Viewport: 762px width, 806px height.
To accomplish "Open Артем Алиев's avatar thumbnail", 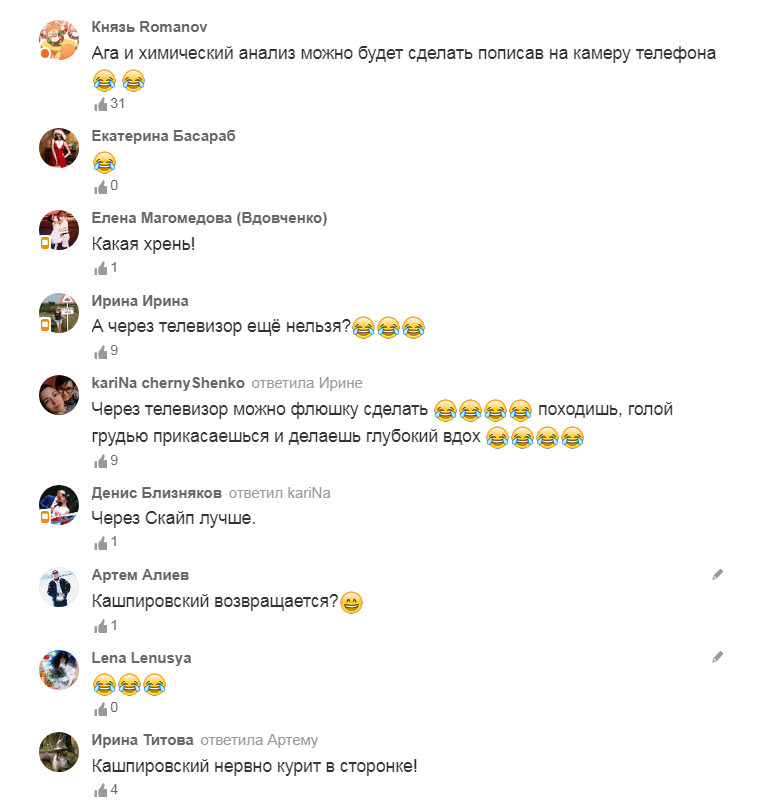I will [x=59, y=587].
